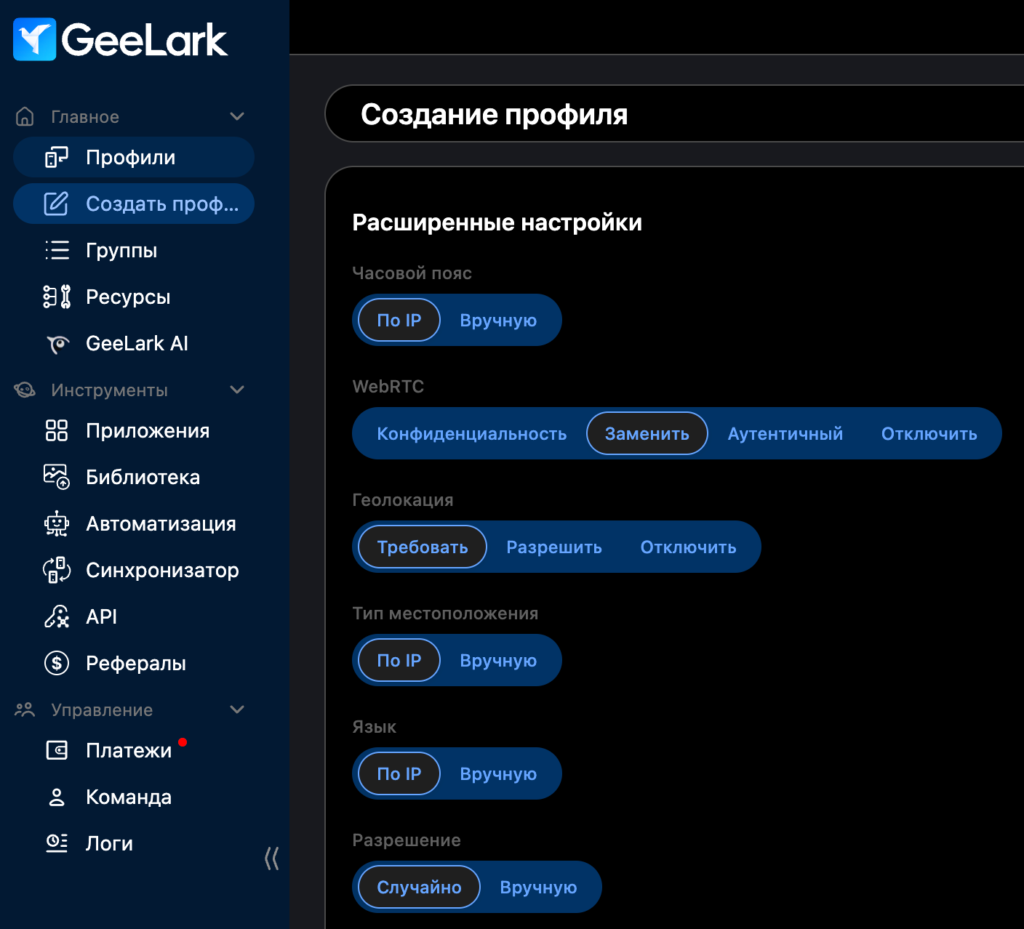Collapse the sidebar with double-arrow control

[271, 858]
